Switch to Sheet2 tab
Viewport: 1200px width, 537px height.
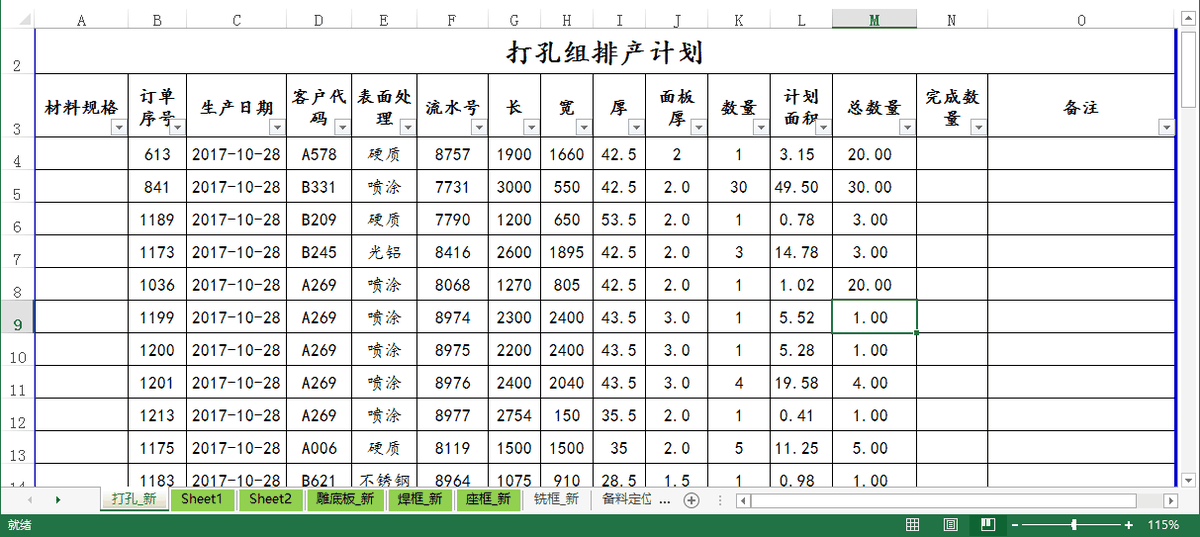pyautogui.click(x=270, y=499)
